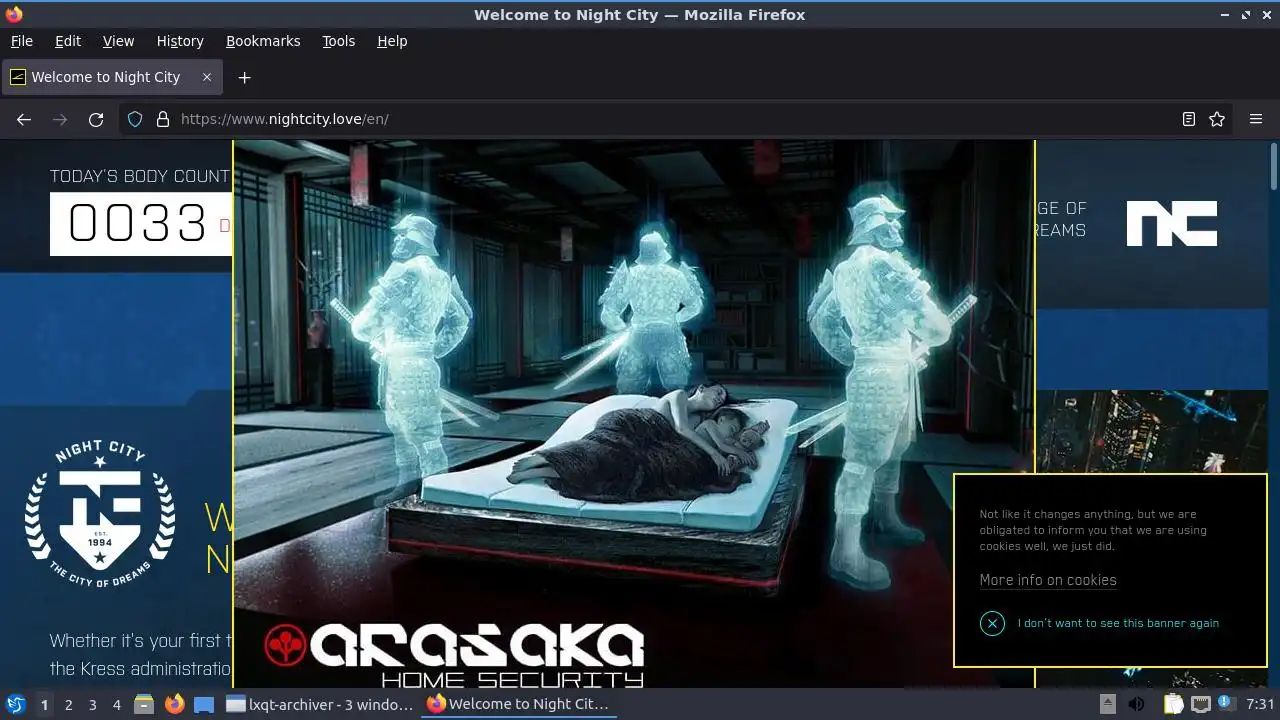
Task: Click the page's vertical scrollbar thumb
Action: (1274, 166)
